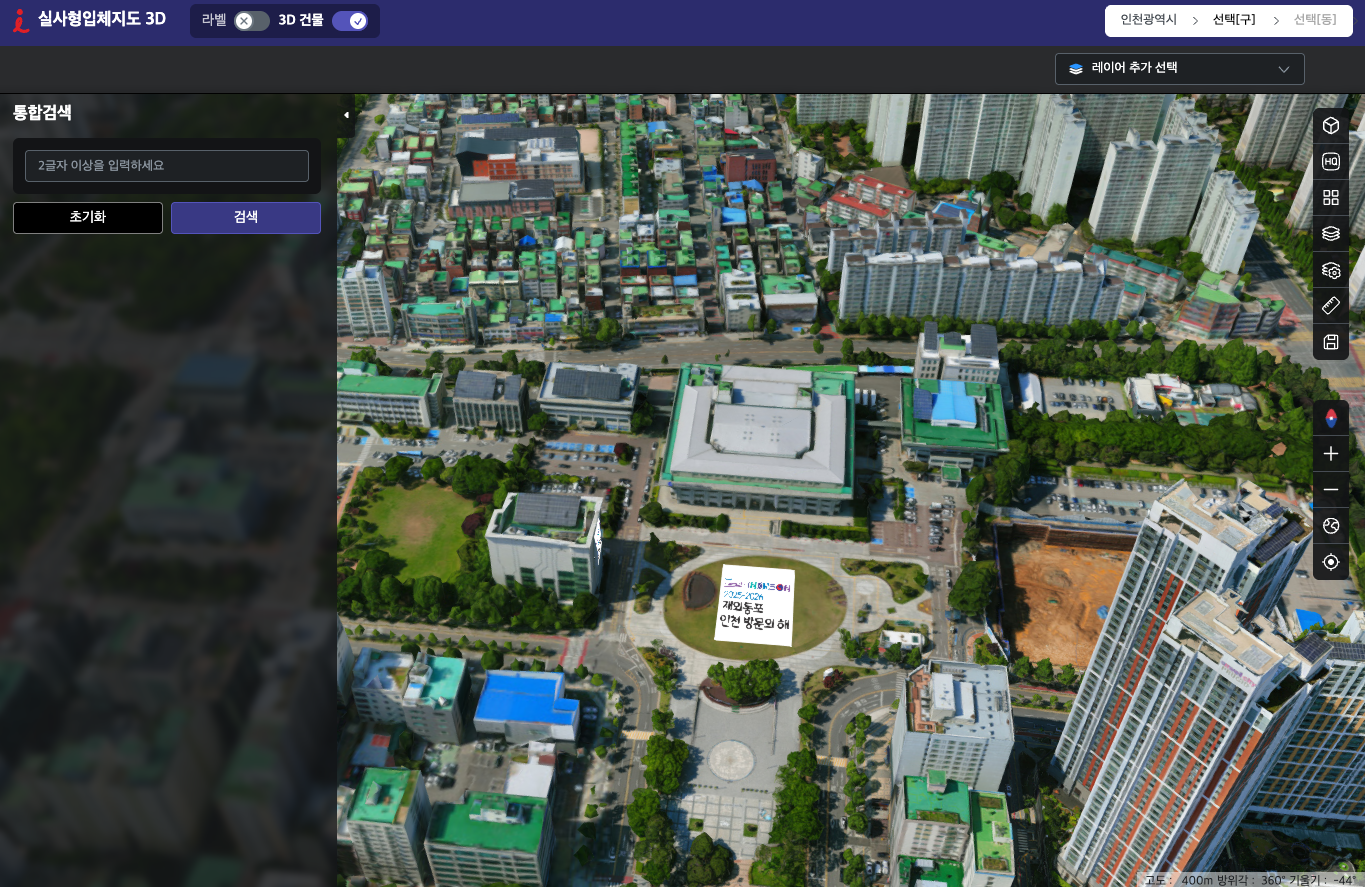
Task: Click the 3D cube view icon
Action: pos(1330,126)
